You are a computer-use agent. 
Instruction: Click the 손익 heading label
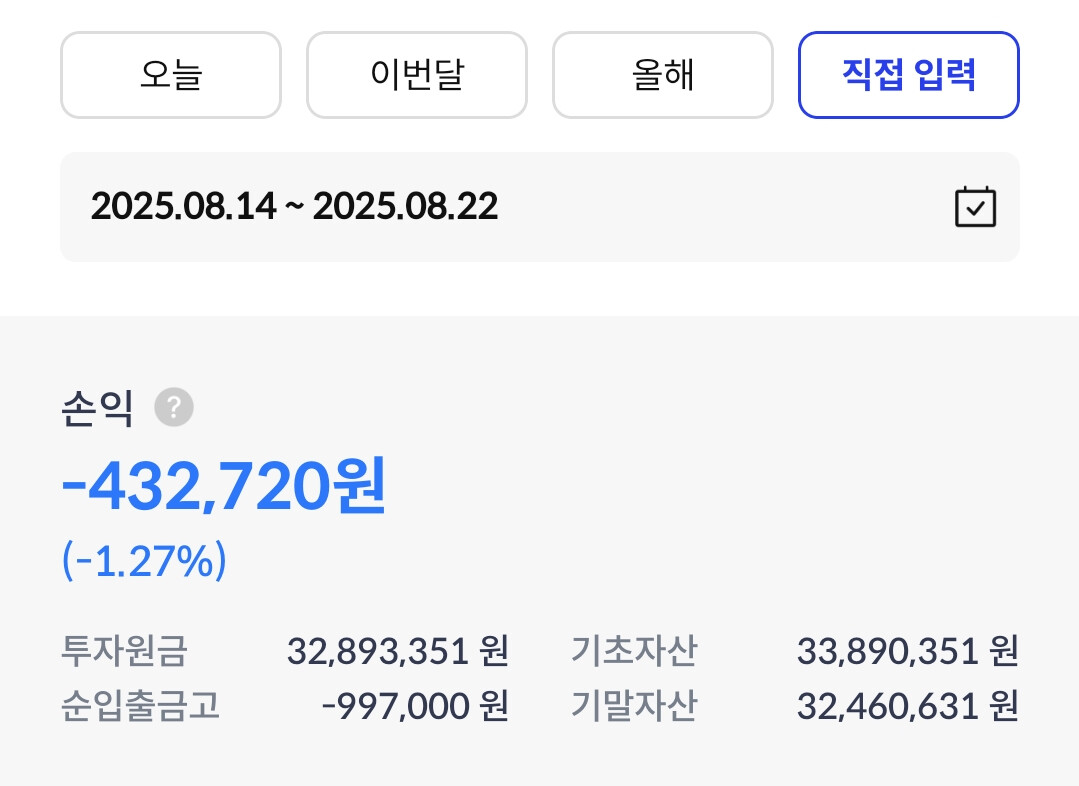97,409
